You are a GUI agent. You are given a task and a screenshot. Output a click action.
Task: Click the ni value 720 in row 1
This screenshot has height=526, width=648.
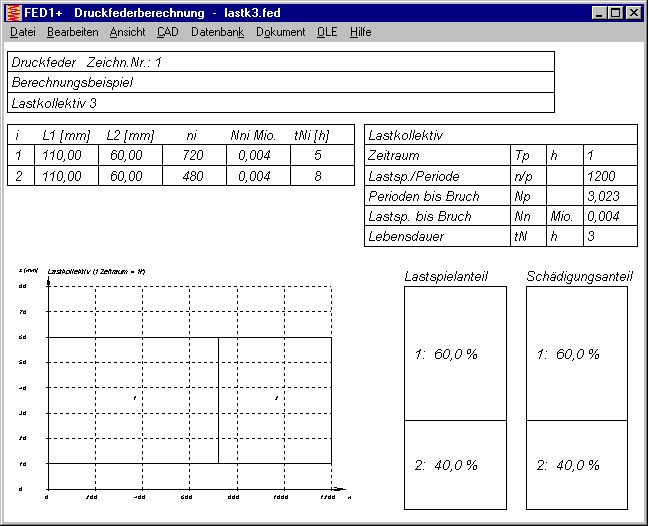[x=193, y=155]
